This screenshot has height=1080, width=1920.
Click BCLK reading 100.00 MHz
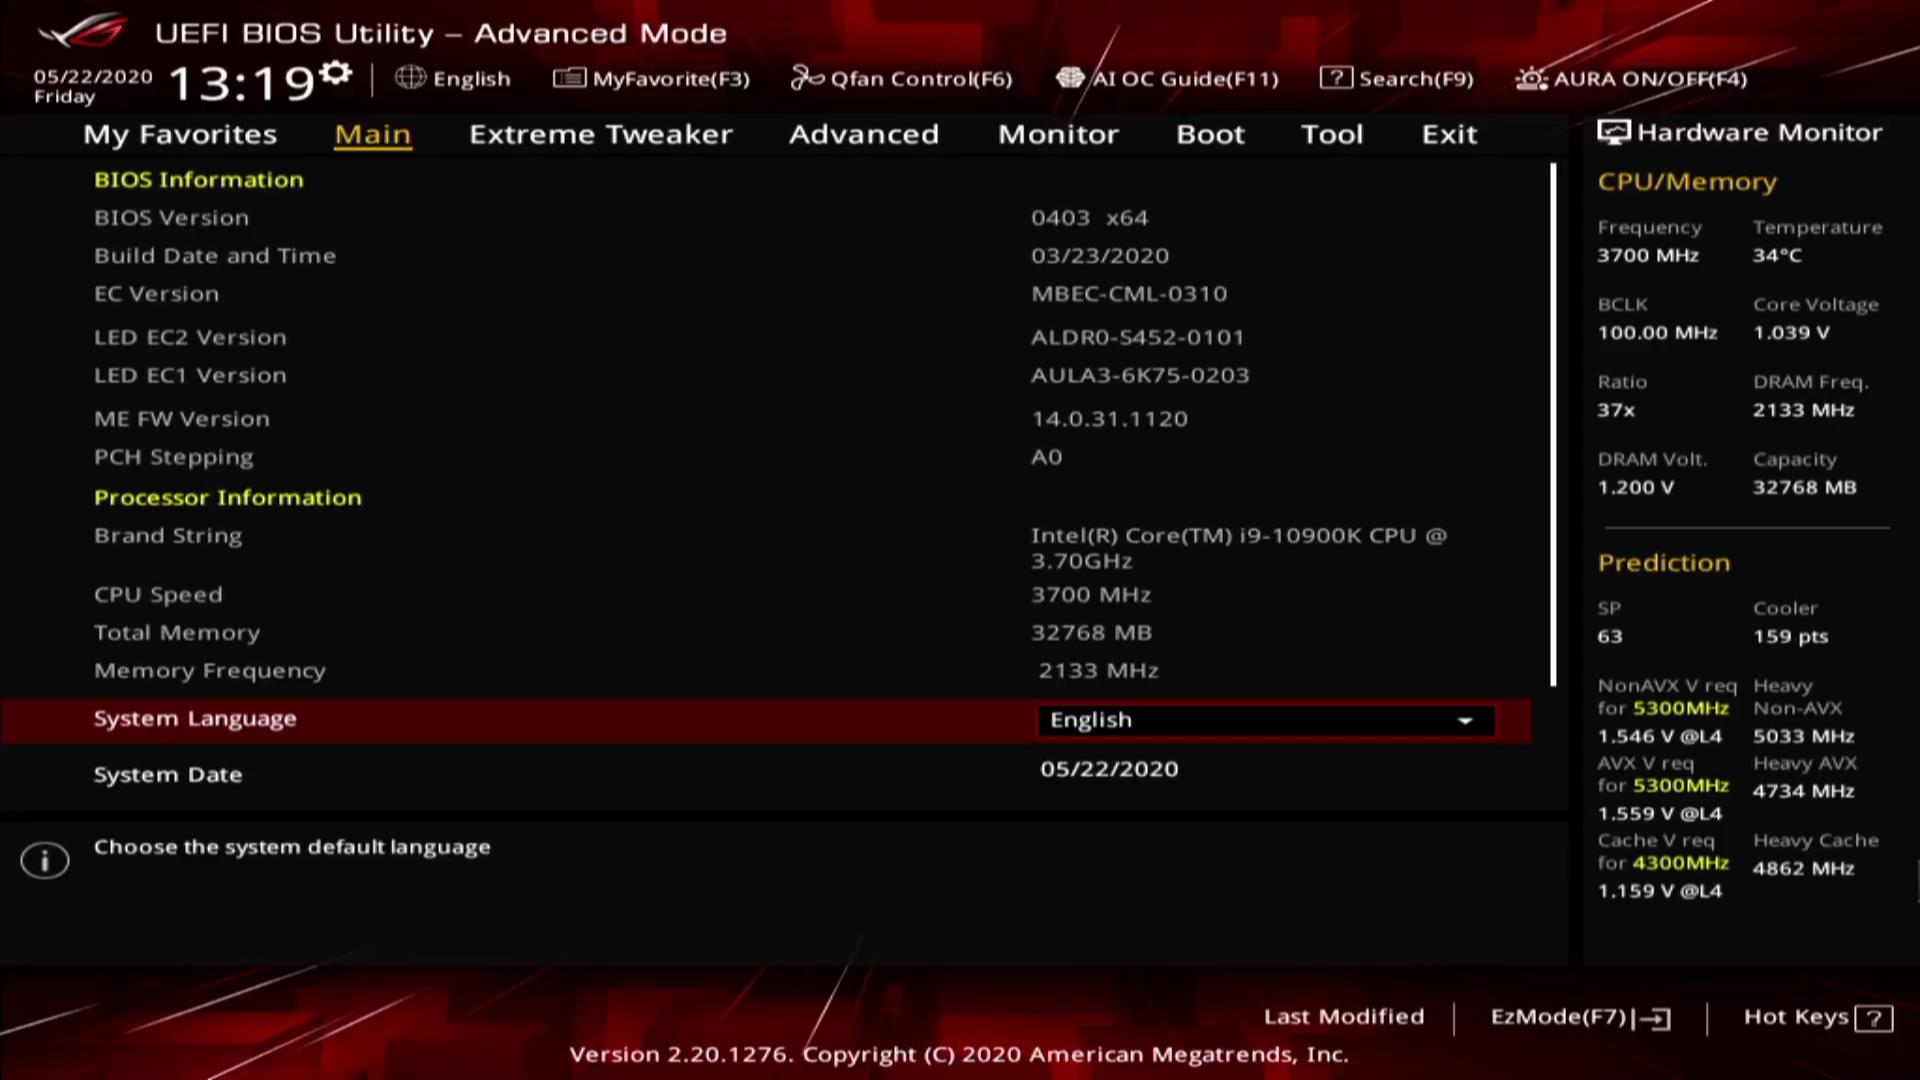[x=1657, y=333]
